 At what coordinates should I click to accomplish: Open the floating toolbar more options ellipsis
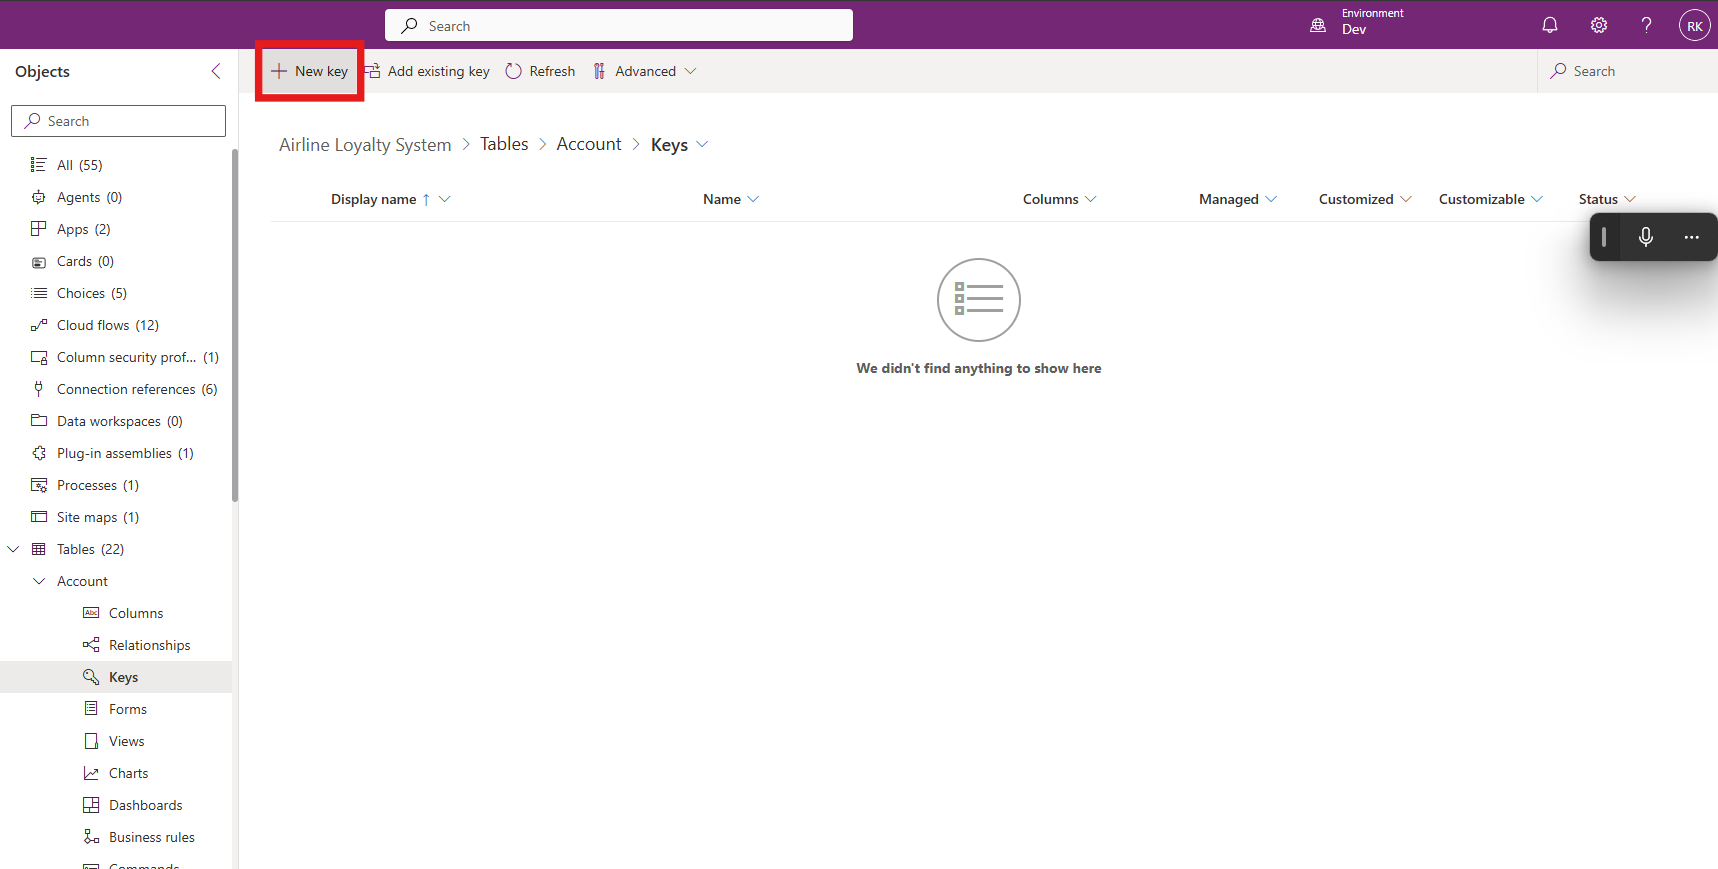point(1691,237)
